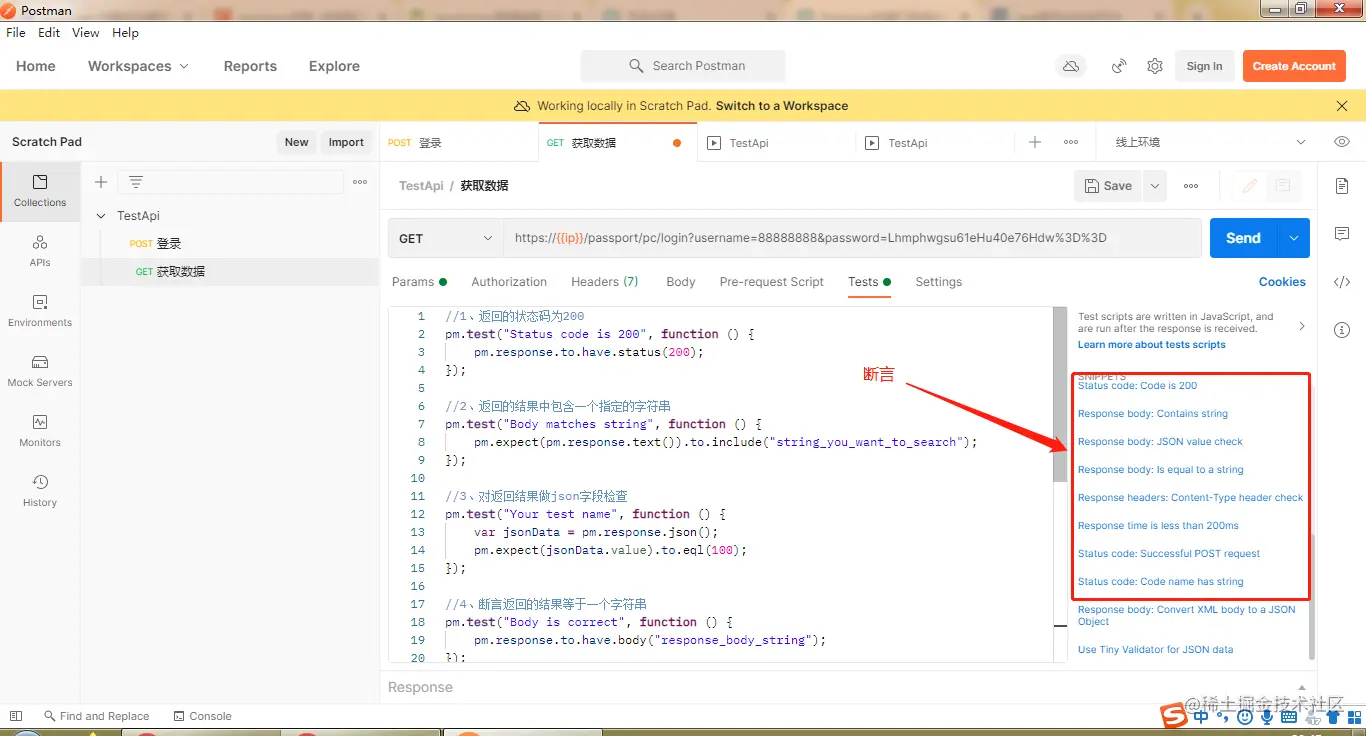The width and height of the screenshot is (1366, 736).
Task: Open the Edit menu
Action: click(49, 33)
